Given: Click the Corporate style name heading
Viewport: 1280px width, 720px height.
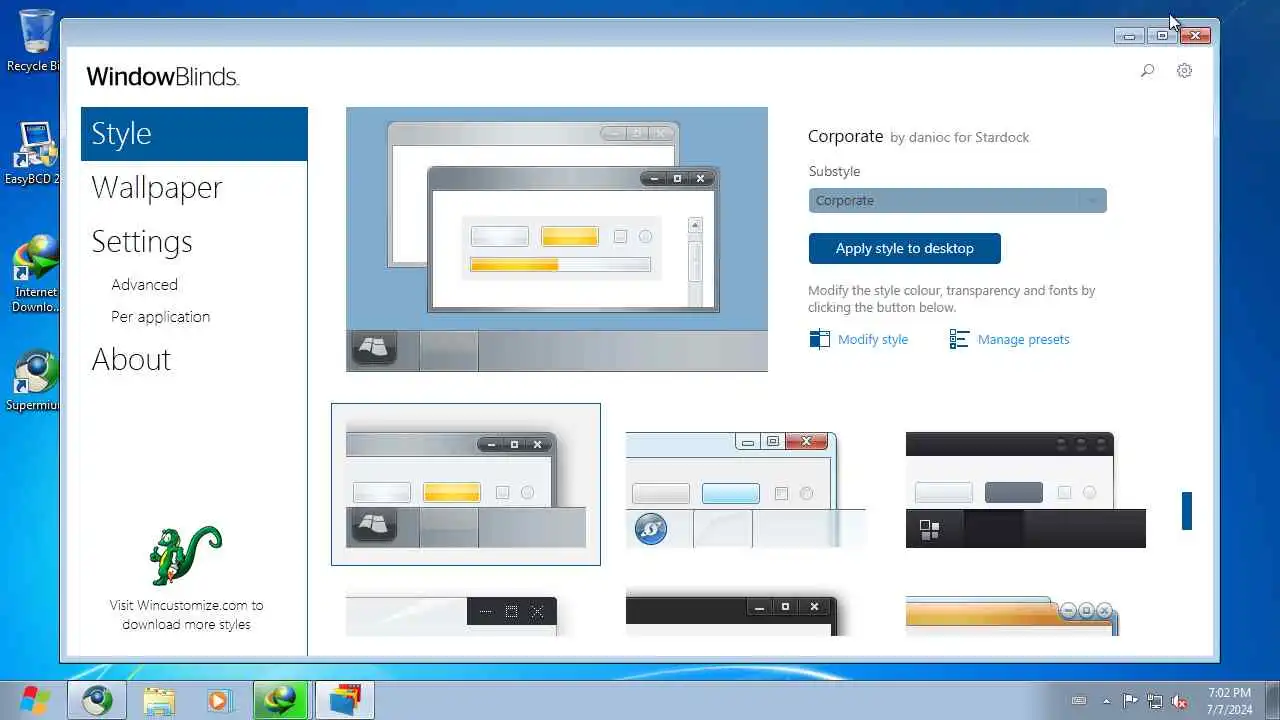Looking at the screenshot, I should 845,136.
